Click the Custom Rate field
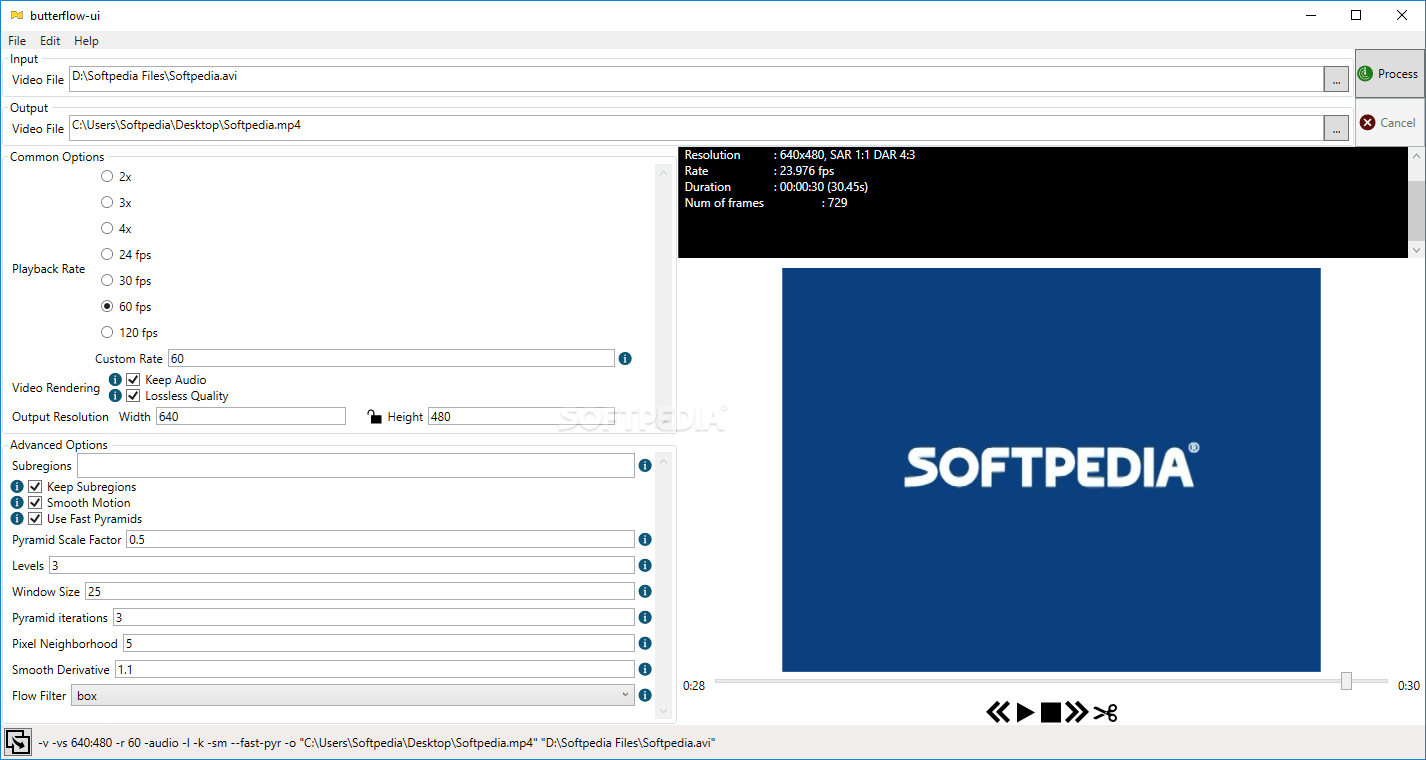The height and width of the screenshot is (760, 1426). [x=391, y=358]
